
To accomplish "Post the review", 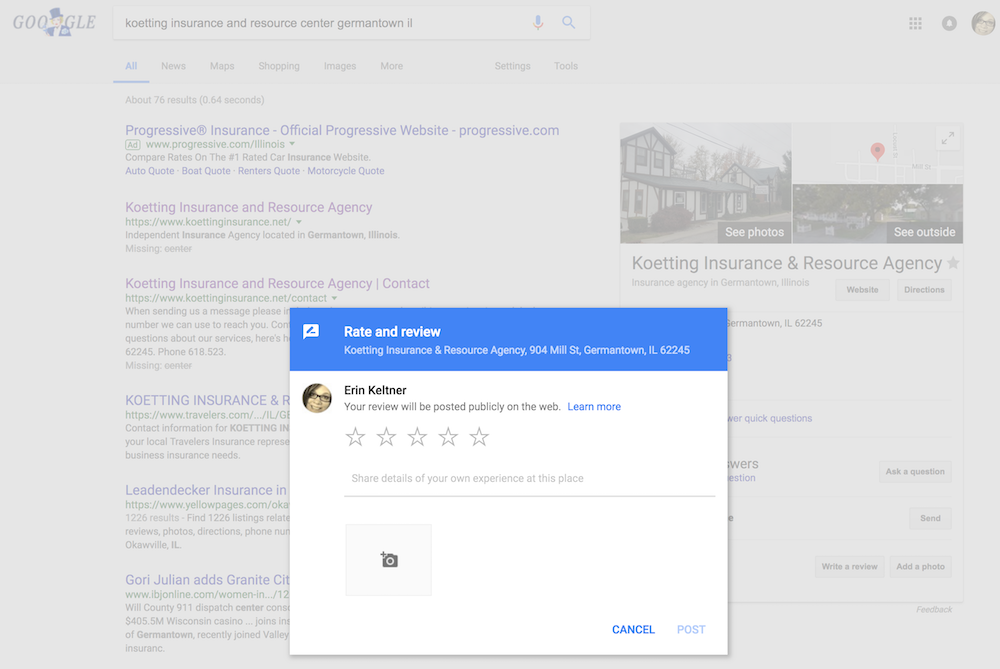I will (x=691, y=629).
